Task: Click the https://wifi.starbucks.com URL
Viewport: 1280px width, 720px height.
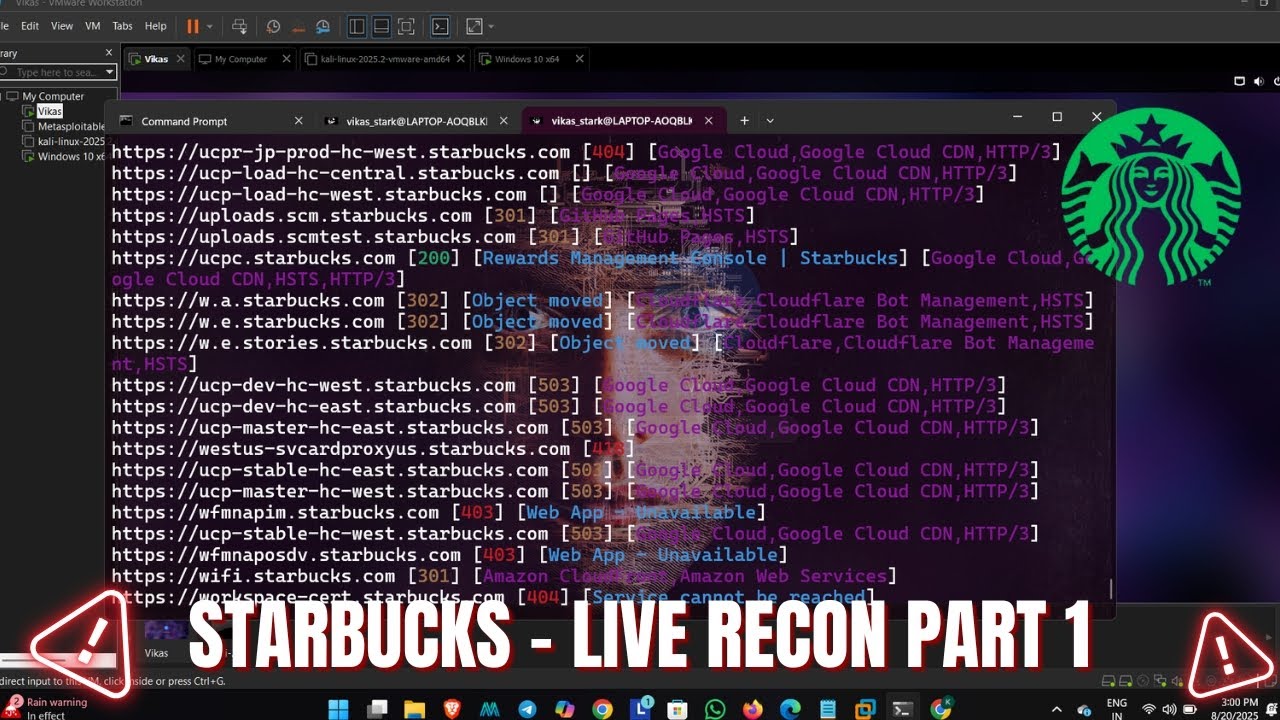Action: [254, 576]
